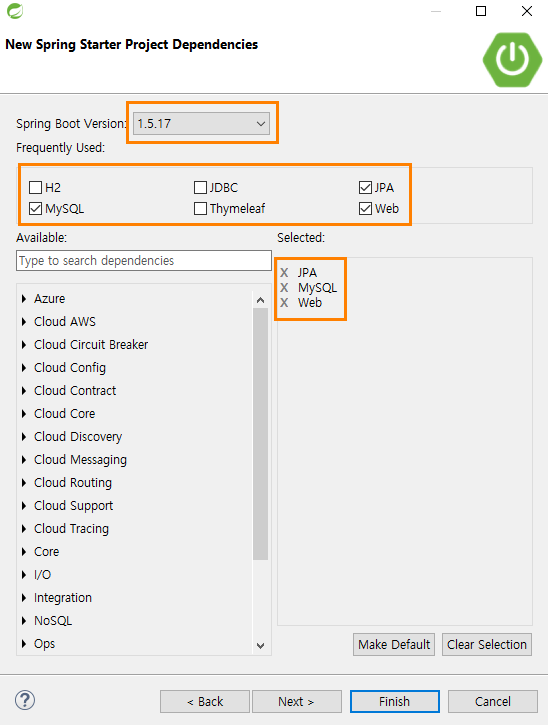Expand the Core category
548x725 pixels.
24,552
